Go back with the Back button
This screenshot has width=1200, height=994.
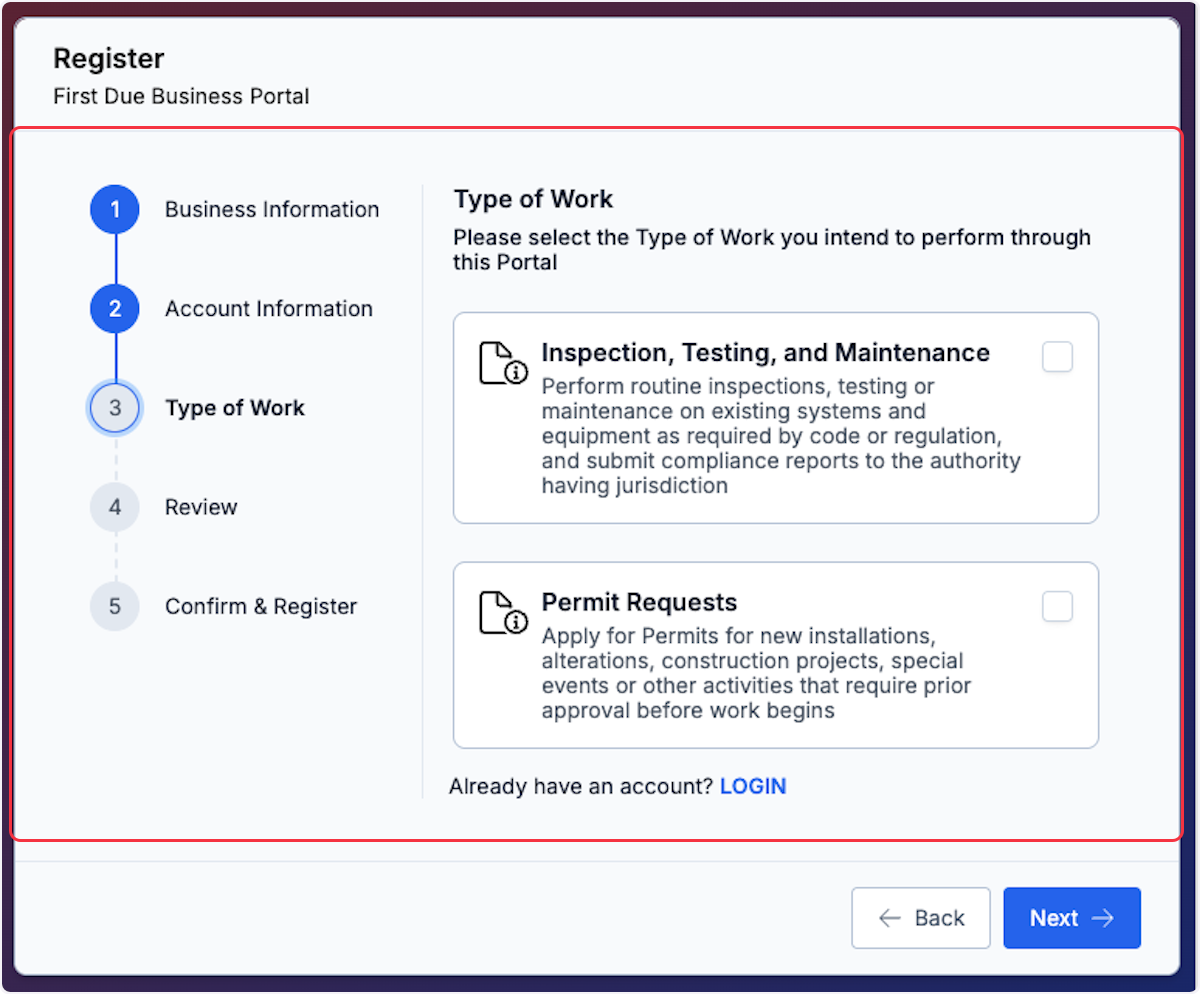(x=921, y=918)
